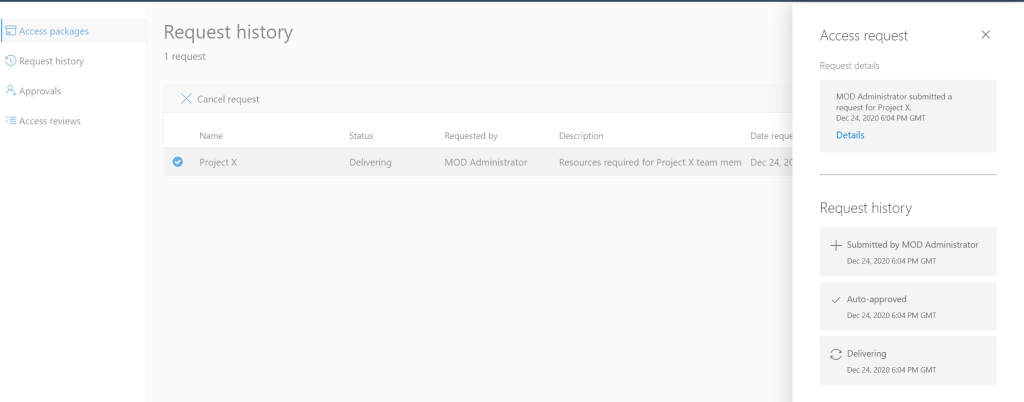Click the Approvals person icon
The width and height of the screenshot is (1024, 402).
point(11,91)
